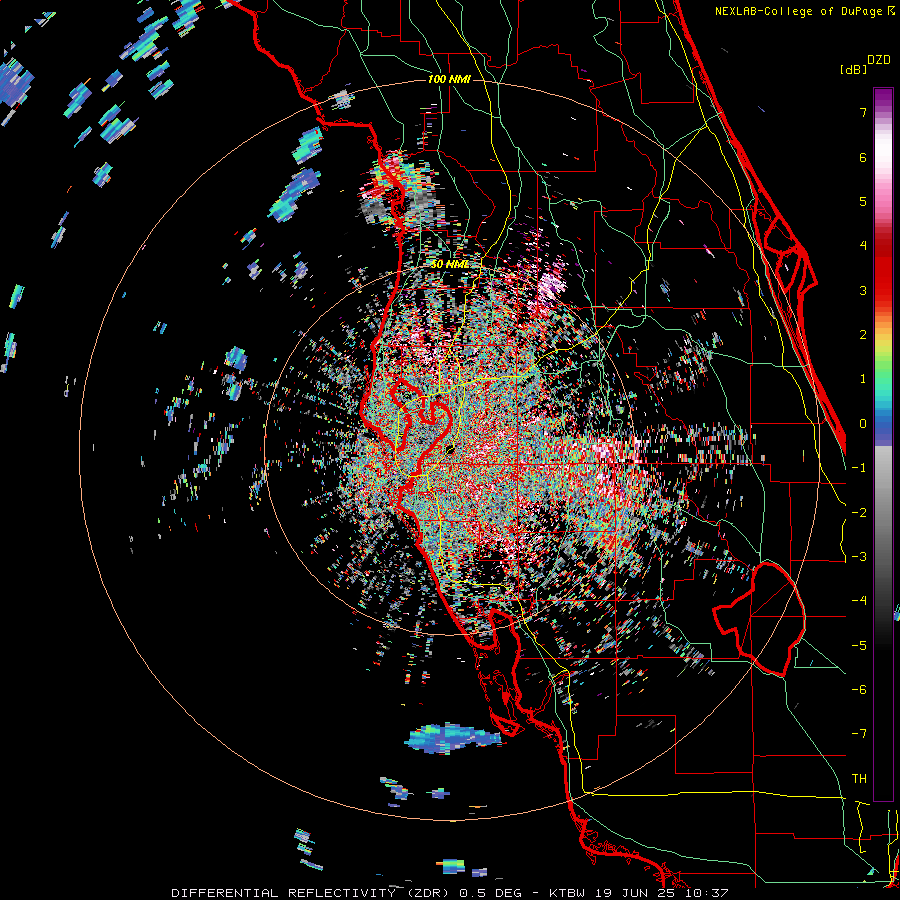Select the -1 dB value on the scale
900x900 pixels.
pos(859,468)
